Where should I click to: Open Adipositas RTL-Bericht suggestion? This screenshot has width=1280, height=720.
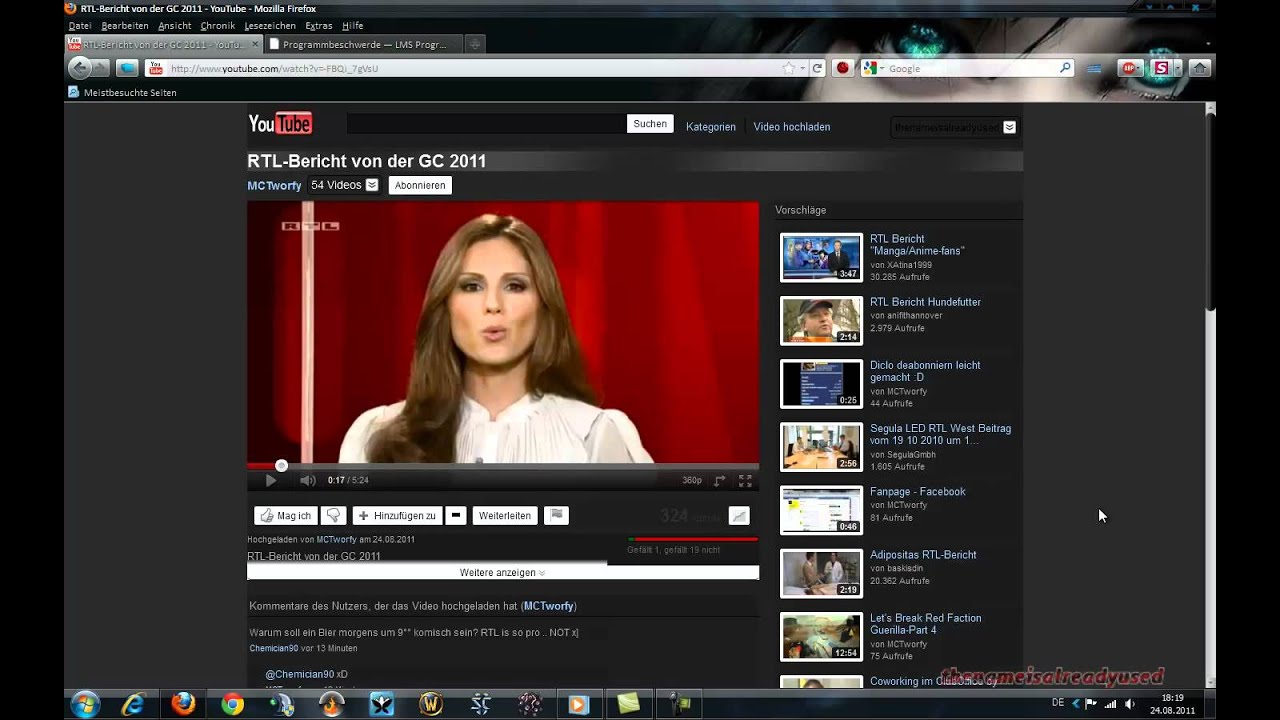coord(923,555)
